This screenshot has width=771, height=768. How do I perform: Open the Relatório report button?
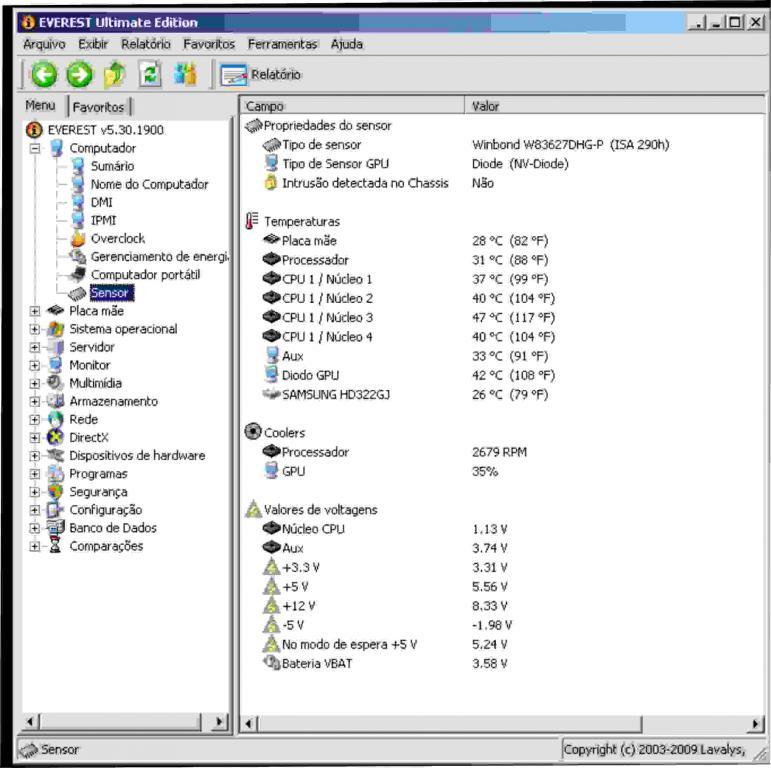261,75
